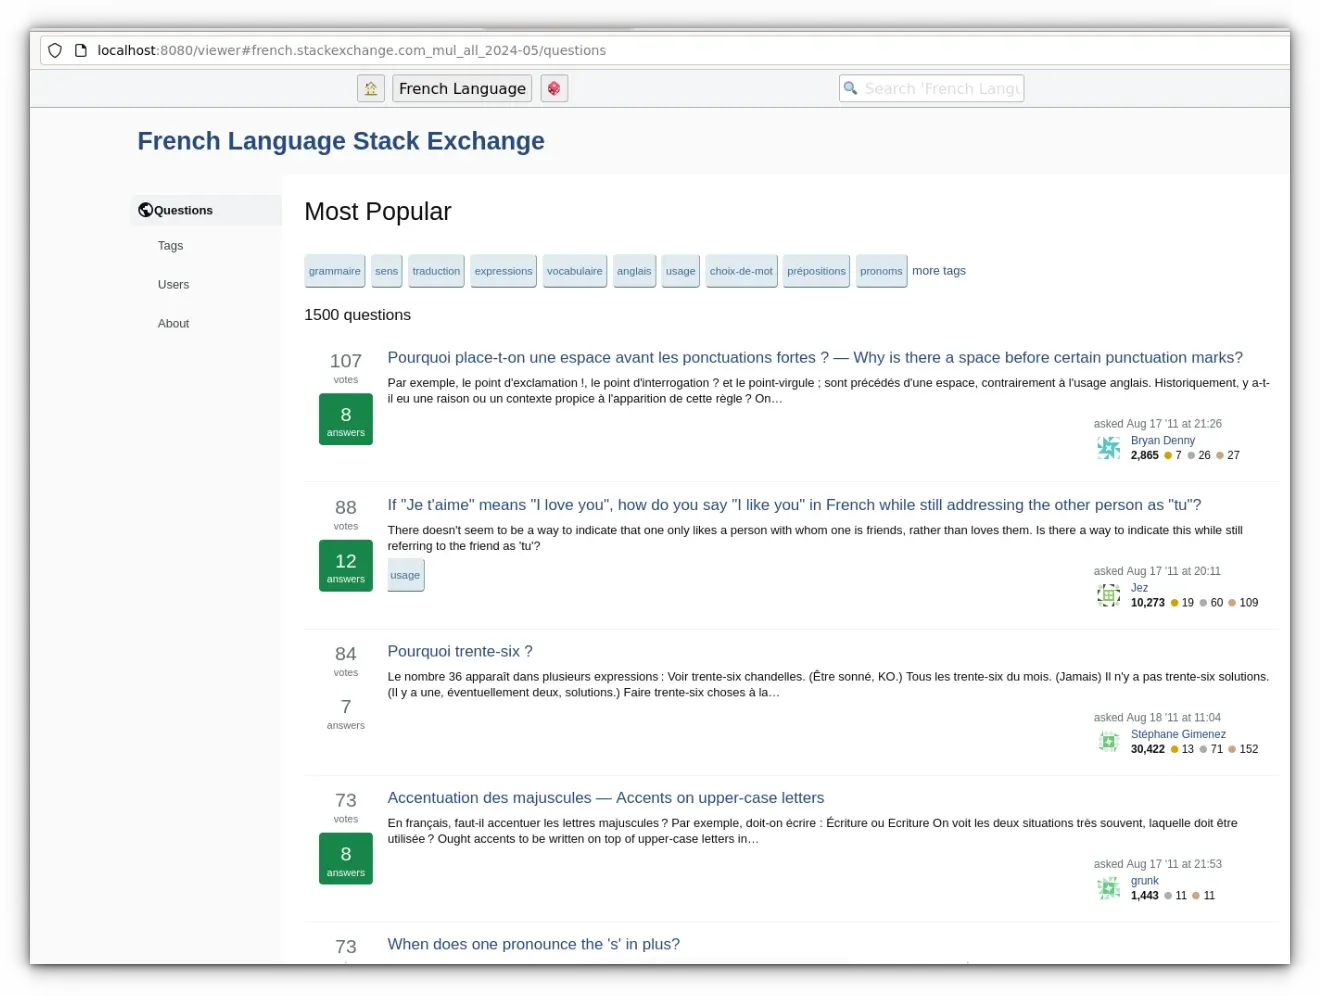Open Users in the sidebar
The height and width of the screenshot is (996, 1320).
point(173,284)
